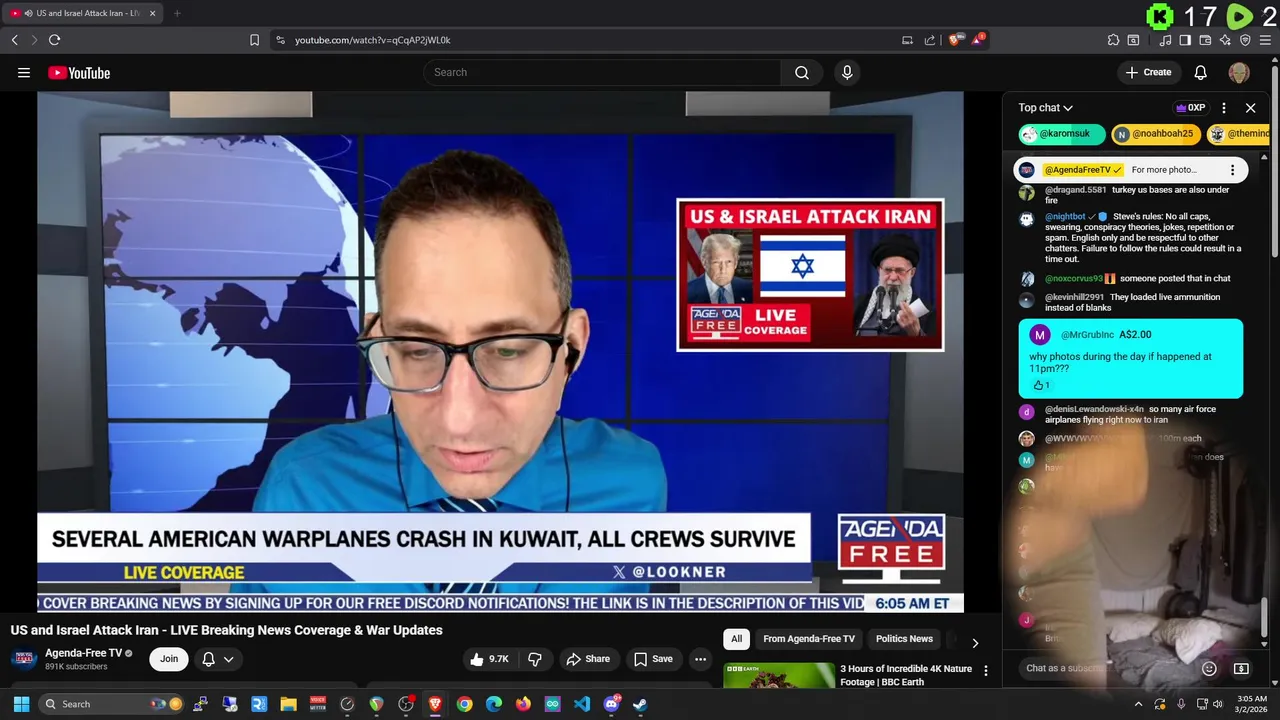Open Steam from the taskbar

click(640, 704)
